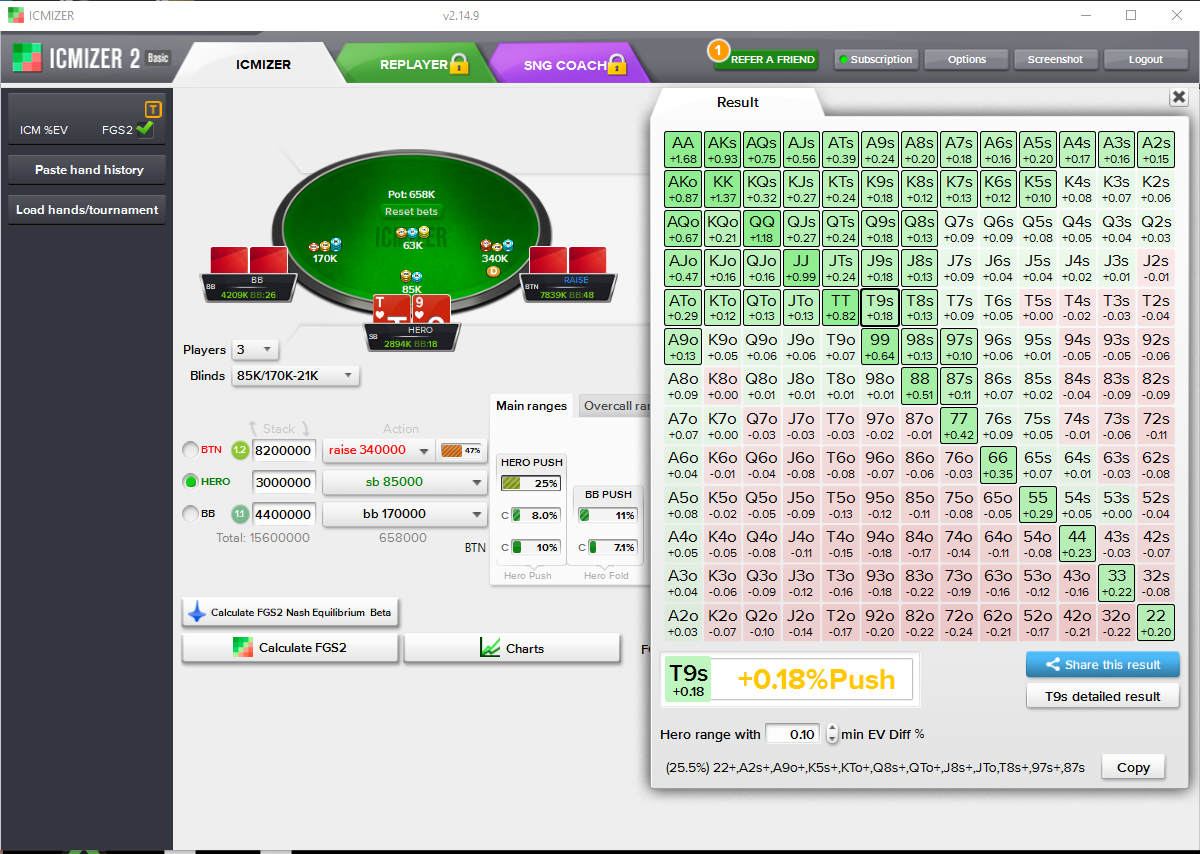Screen dimensions: 1200x854
Task: Click the HERO PUSH 25% range bar
Action: 531,484
